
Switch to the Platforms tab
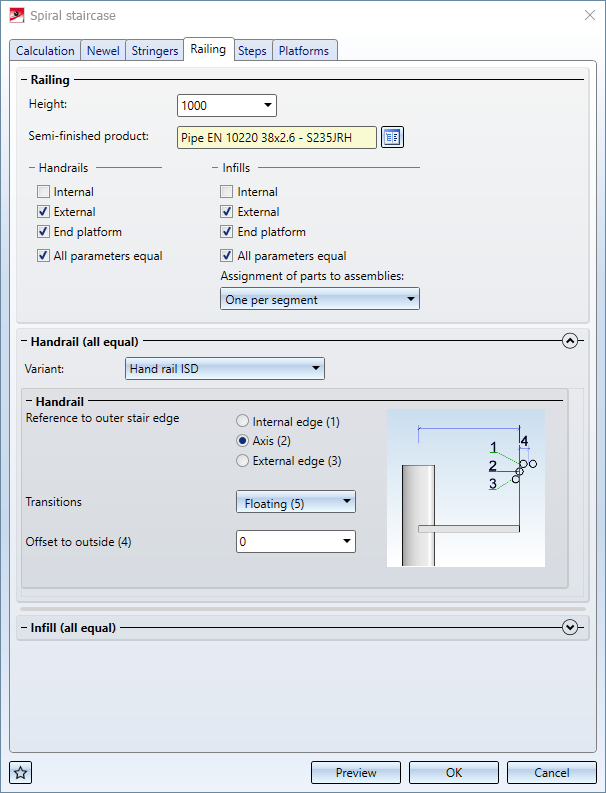pos(304,51)
